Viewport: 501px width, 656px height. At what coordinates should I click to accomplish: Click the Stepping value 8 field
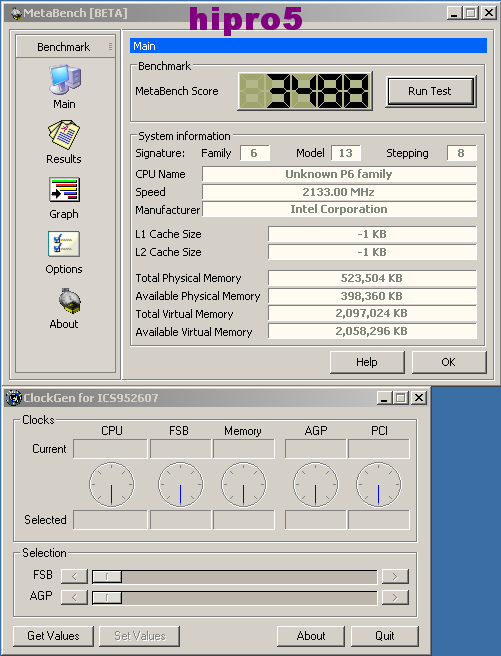pyautogui.click(x=462, y=153)
